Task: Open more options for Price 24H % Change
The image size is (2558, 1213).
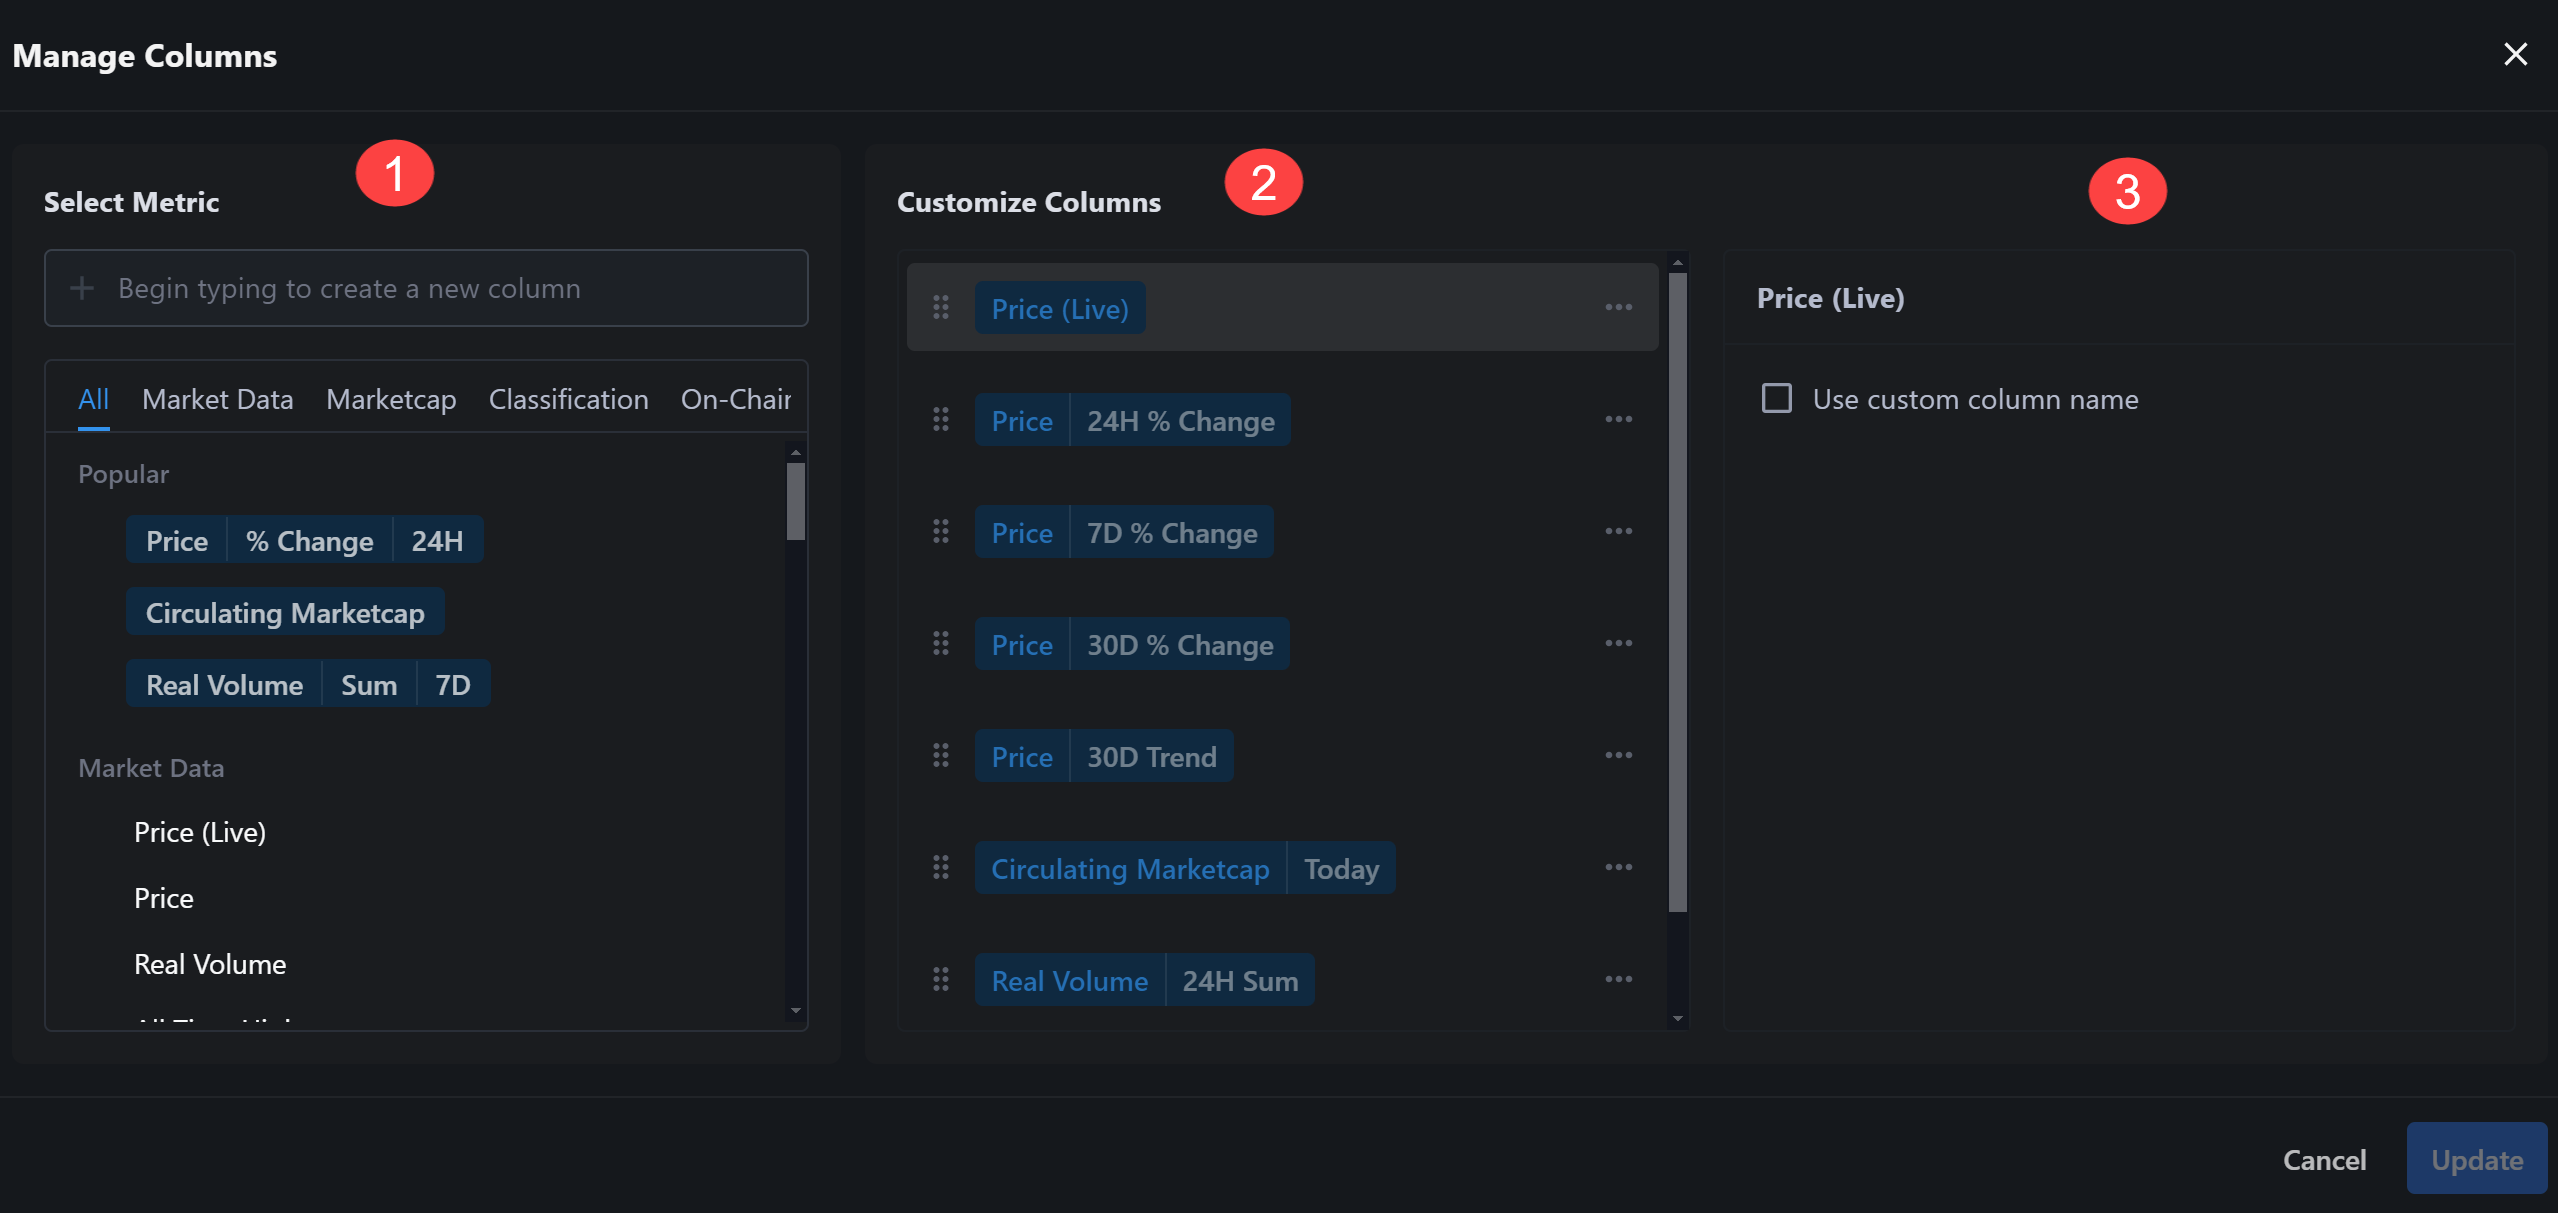Action: point(1618,420)
